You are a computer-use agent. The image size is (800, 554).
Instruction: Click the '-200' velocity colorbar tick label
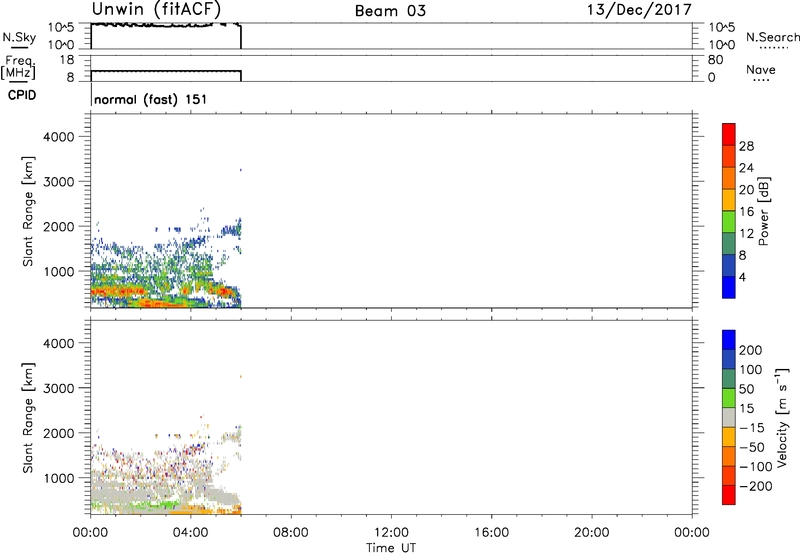pos(756,486)
